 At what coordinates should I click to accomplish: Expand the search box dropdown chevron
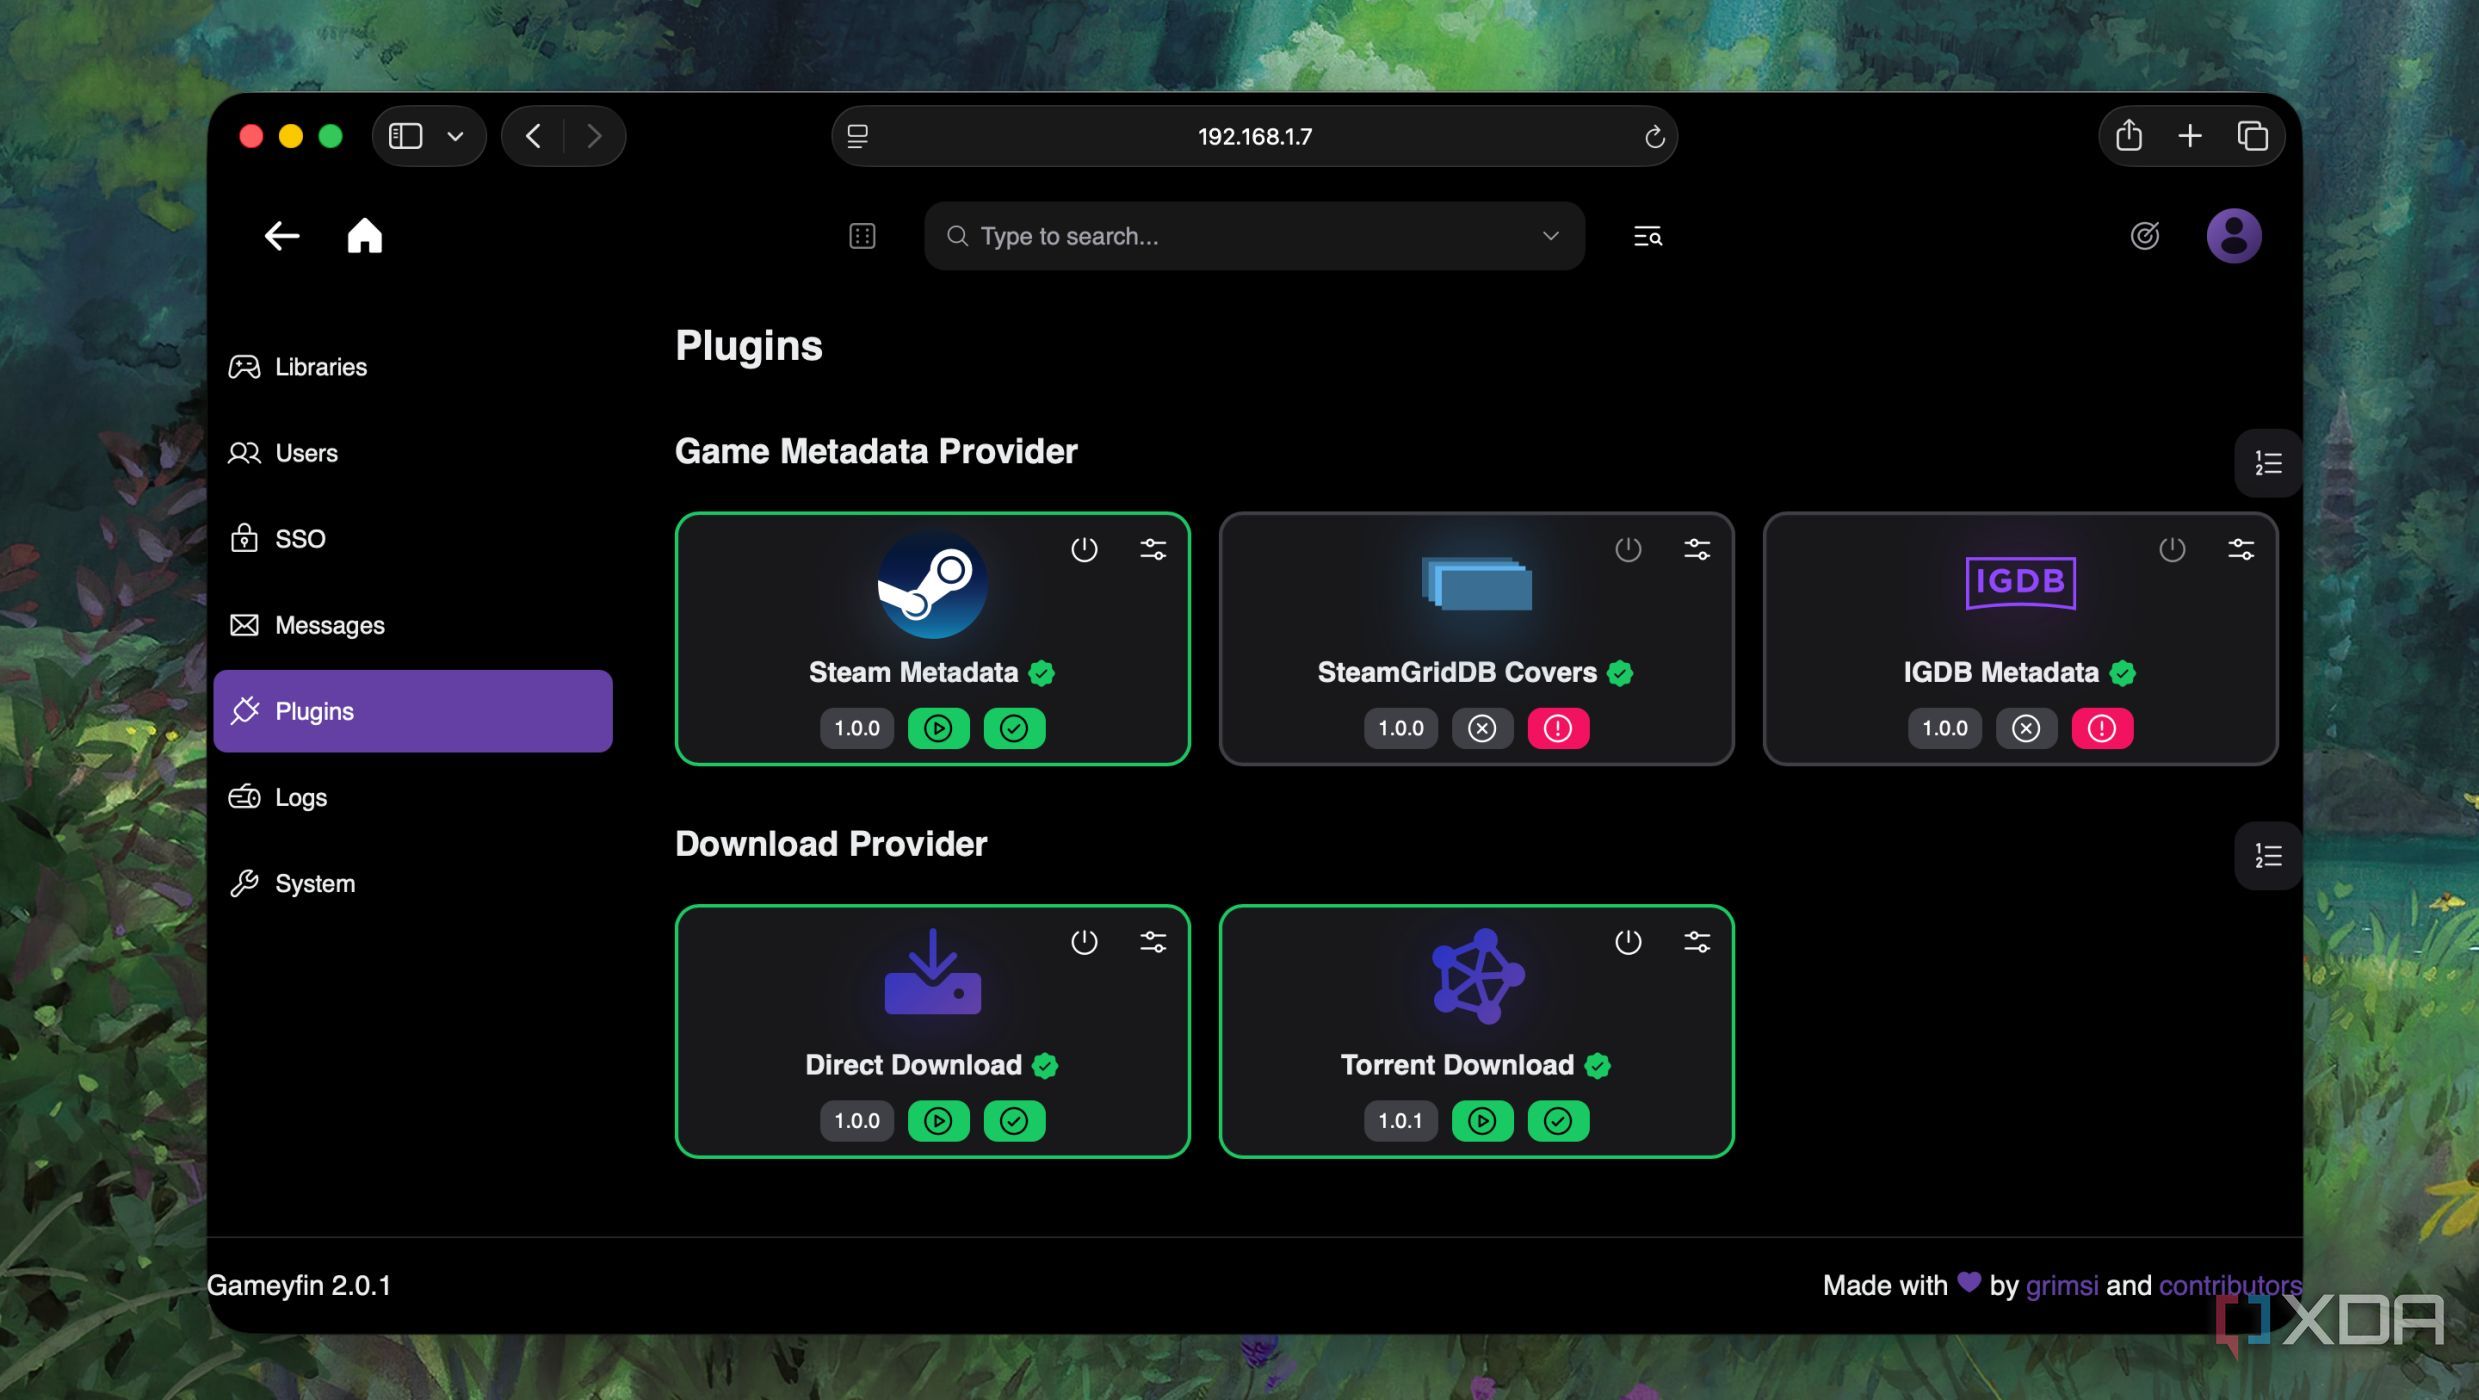1550,236
